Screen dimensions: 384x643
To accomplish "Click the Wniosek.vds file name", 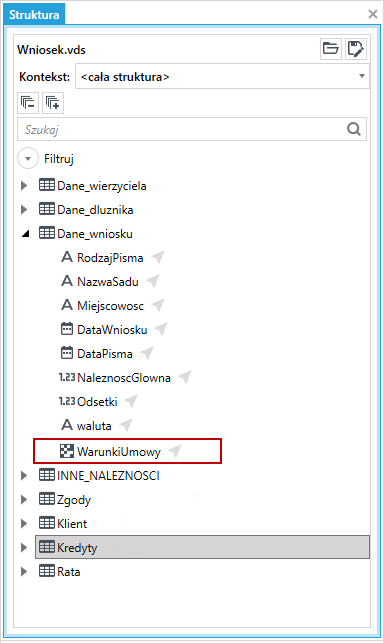I will [51, 50].
